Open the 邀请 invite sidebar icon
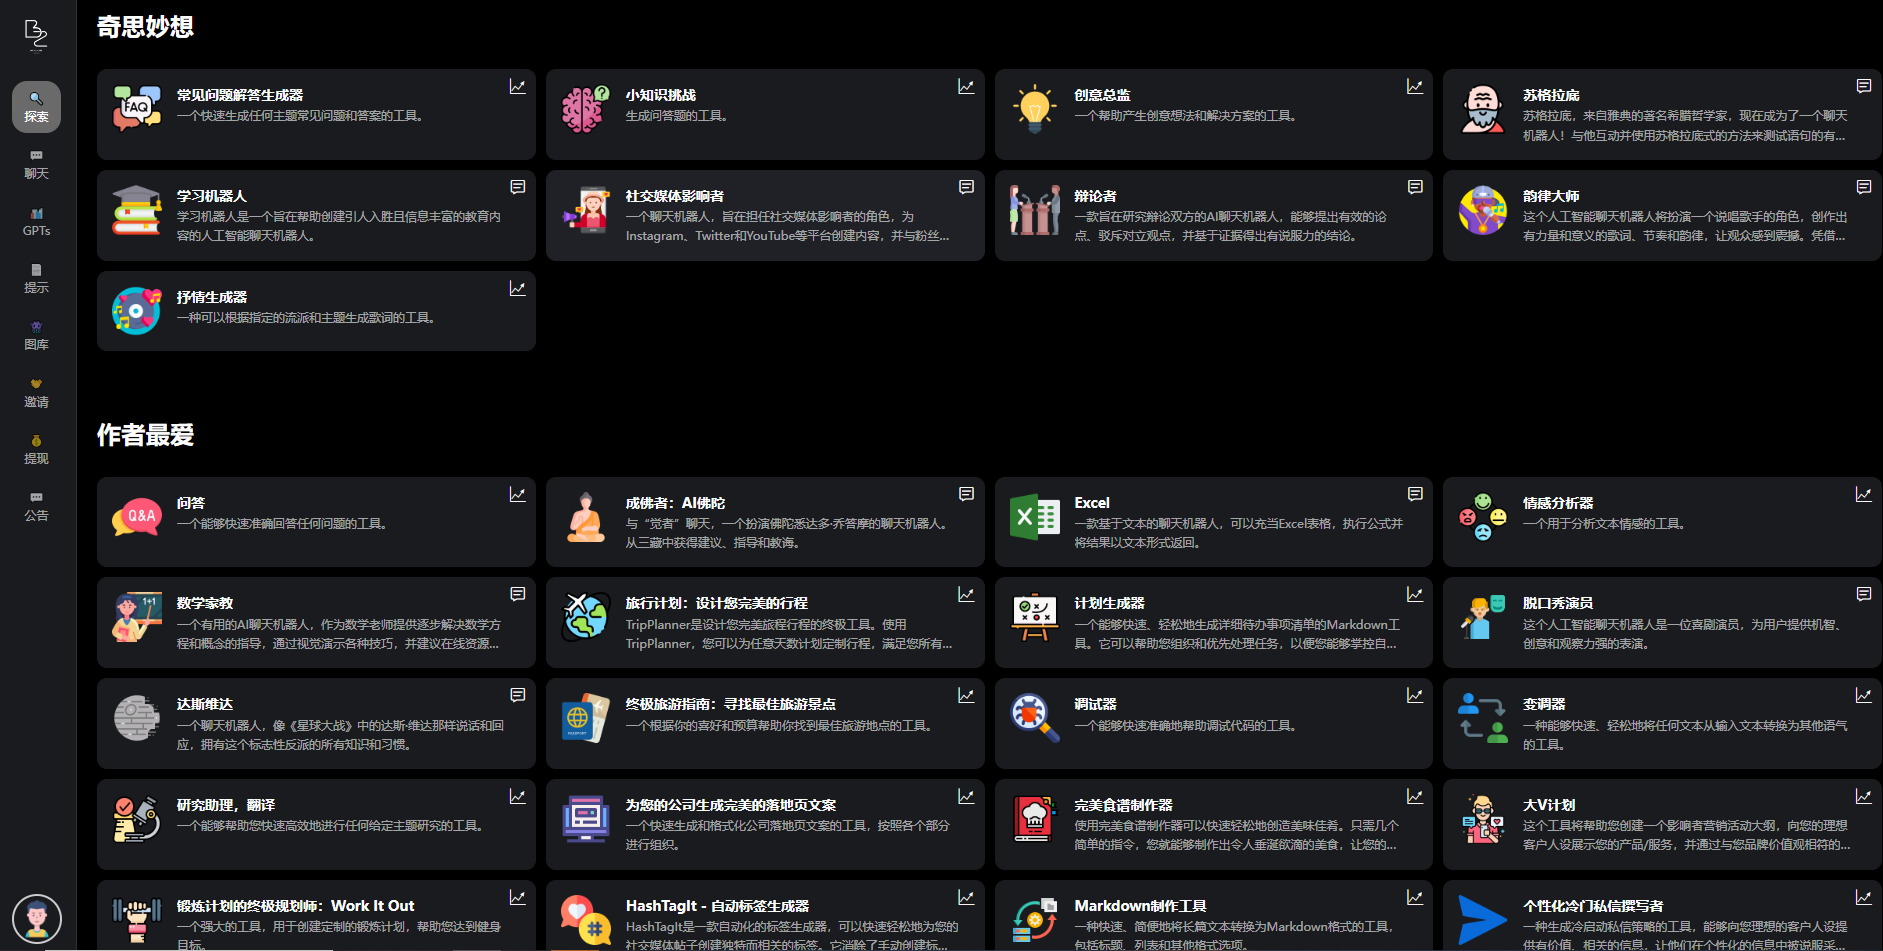This screenshot has height=951, width=1883. click(36, 392)
